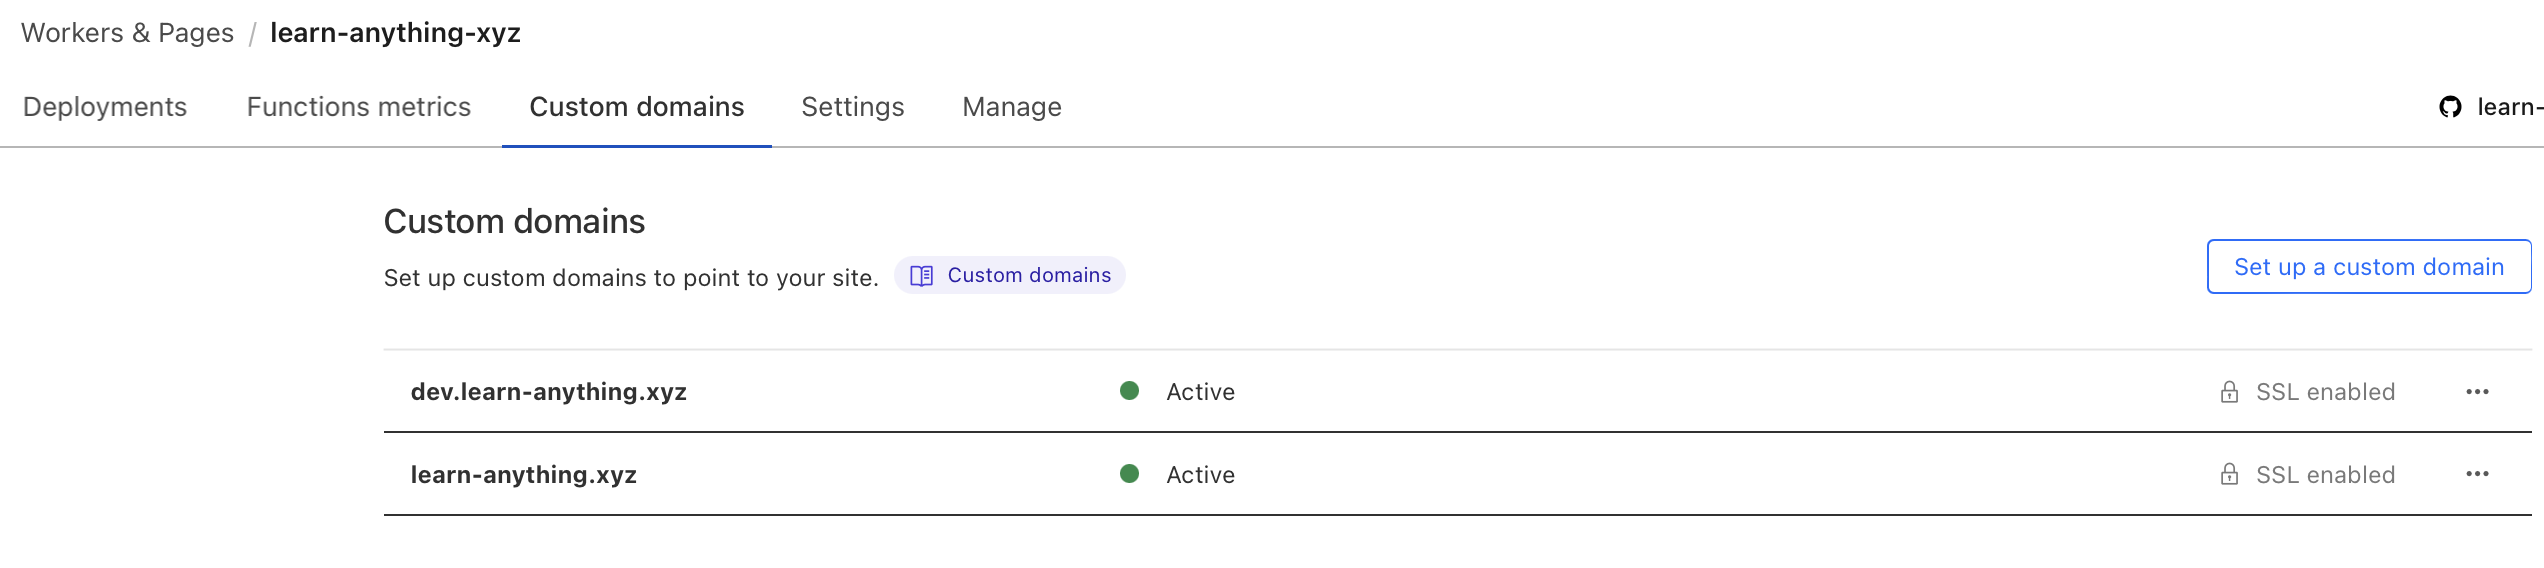The image size is (2544, 568).
Task: Open the Functions metrics tab
Action: tap(358, 107)
